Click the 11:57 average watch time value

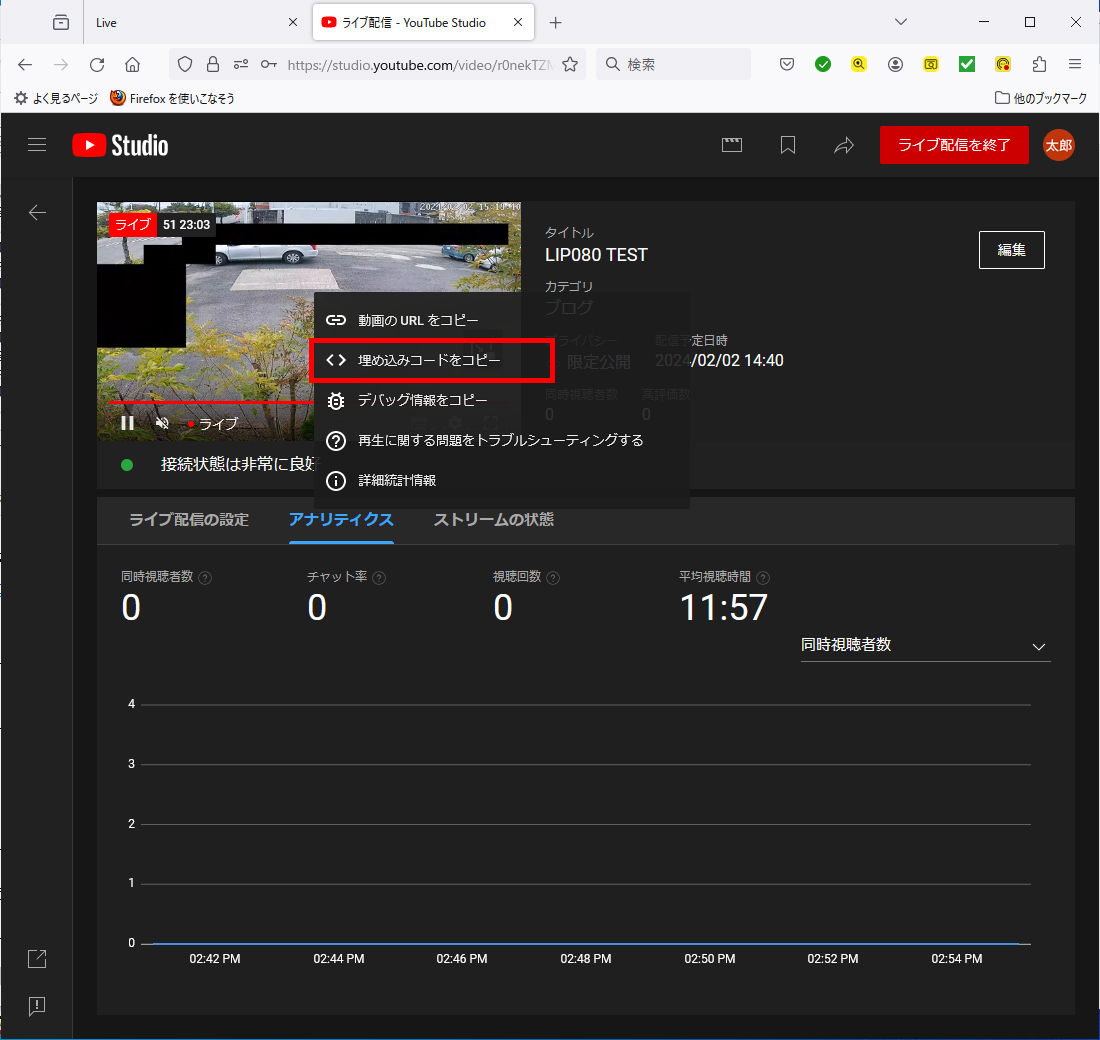coord(723,608)
